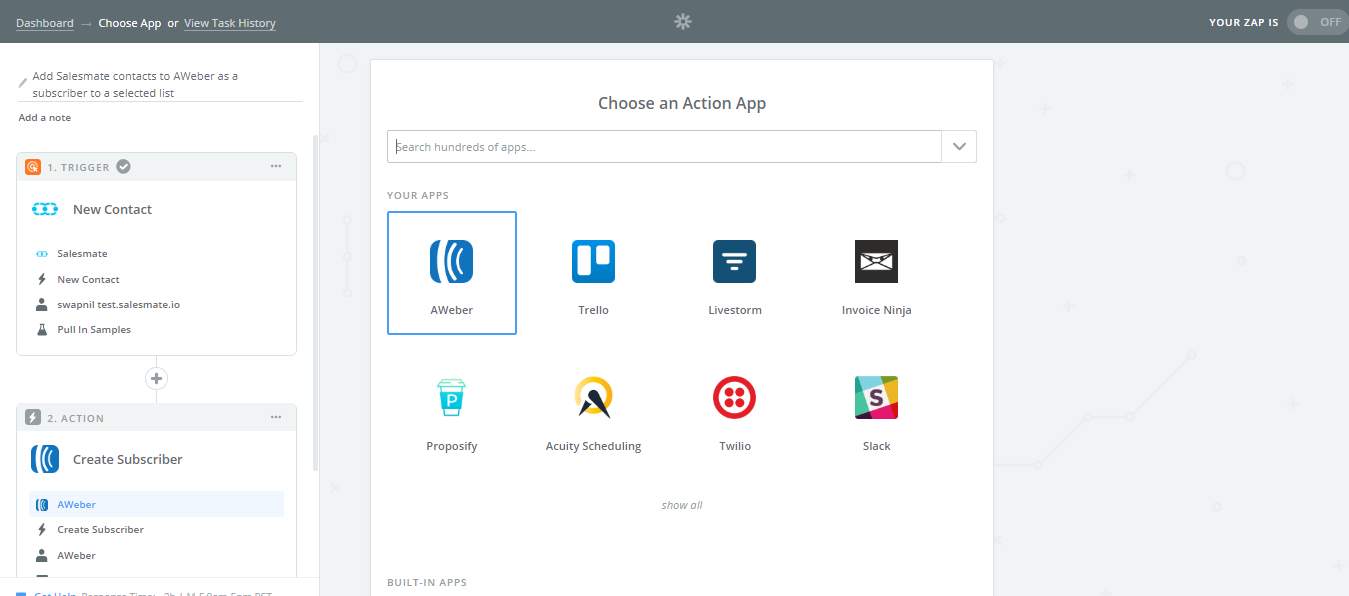The image size is (1349, 596).
Task: Select the Acuity Scheduling app icon
Action: [x=593, y=397]
